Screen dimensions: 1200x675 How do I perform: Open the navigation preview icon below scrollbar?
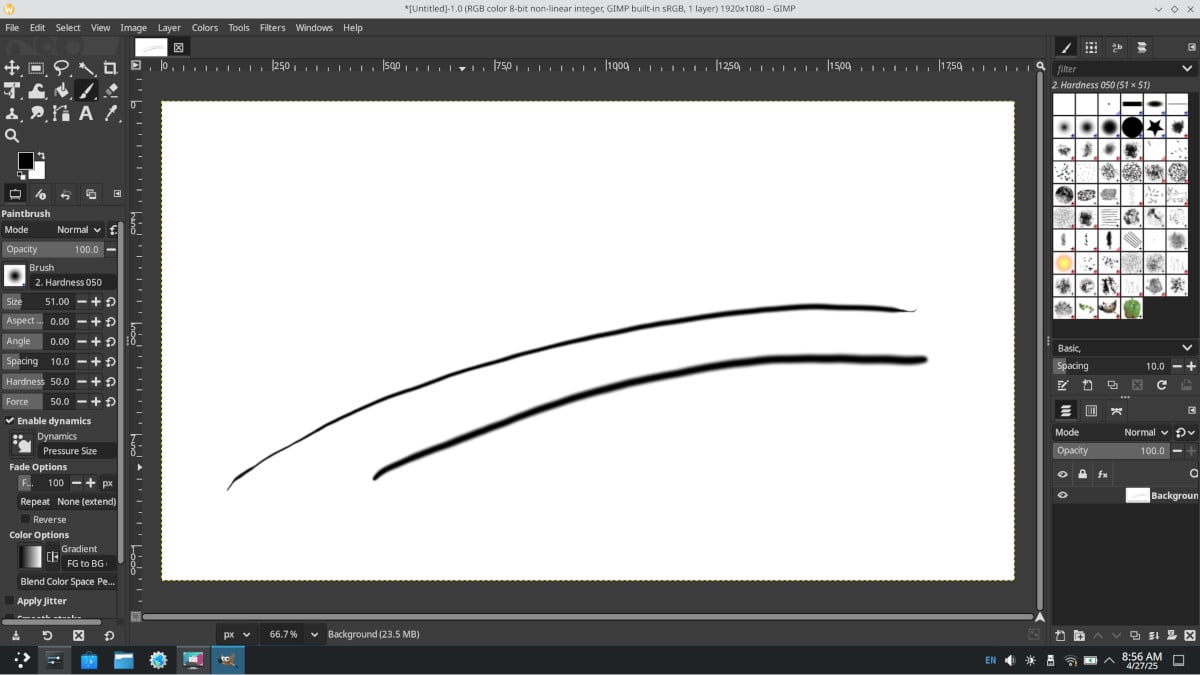tap(1040, 617)
